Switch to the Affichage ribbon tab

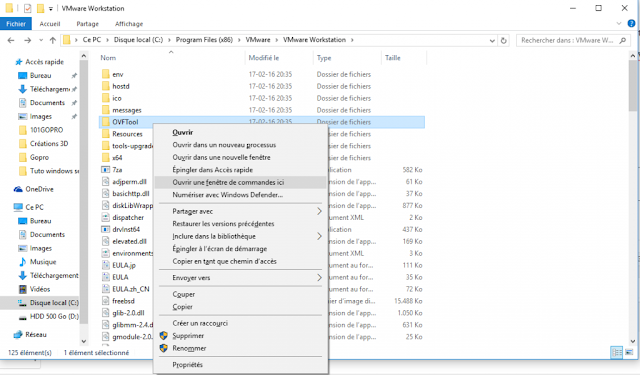click(129, 24)
